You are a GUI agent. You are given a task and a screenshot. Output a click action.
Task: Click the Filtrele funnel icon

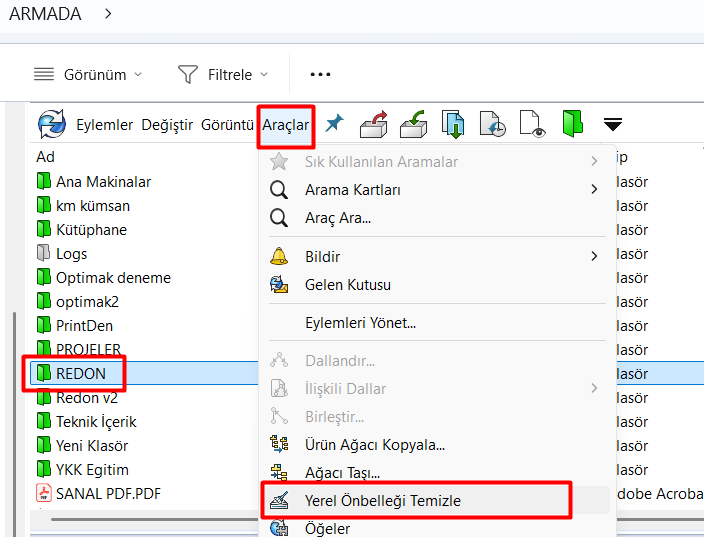click(x=187, y=75)
